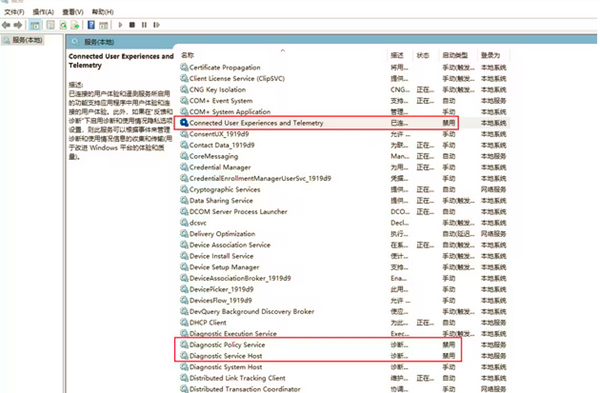Click gear icon beside Distributed Link Tracking Client
The width and height of the screenshot is (600, 393).
pos(184,378)
